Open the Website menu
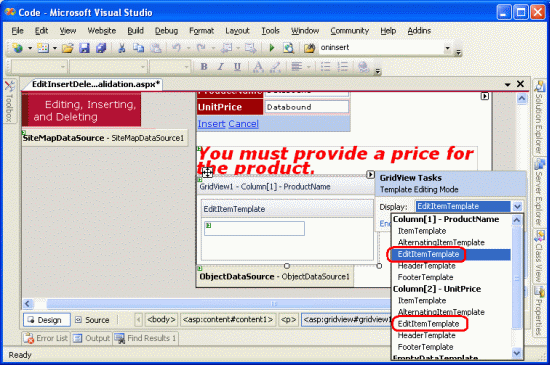 [x=102, y=31]
